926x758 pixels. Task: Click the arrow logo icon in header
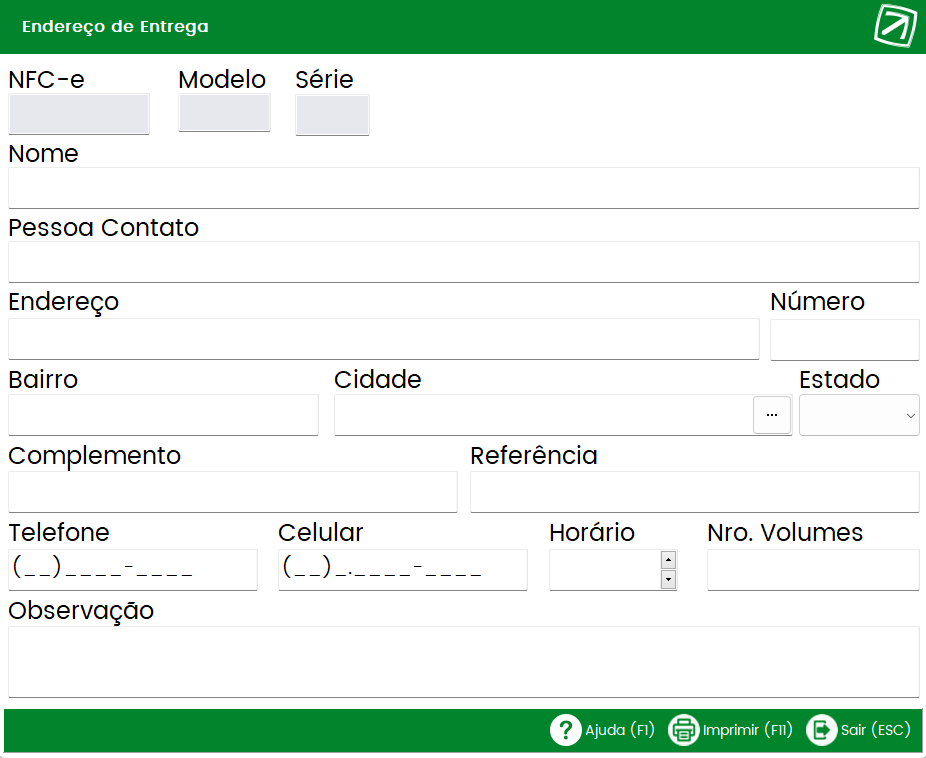pos(895,25)
